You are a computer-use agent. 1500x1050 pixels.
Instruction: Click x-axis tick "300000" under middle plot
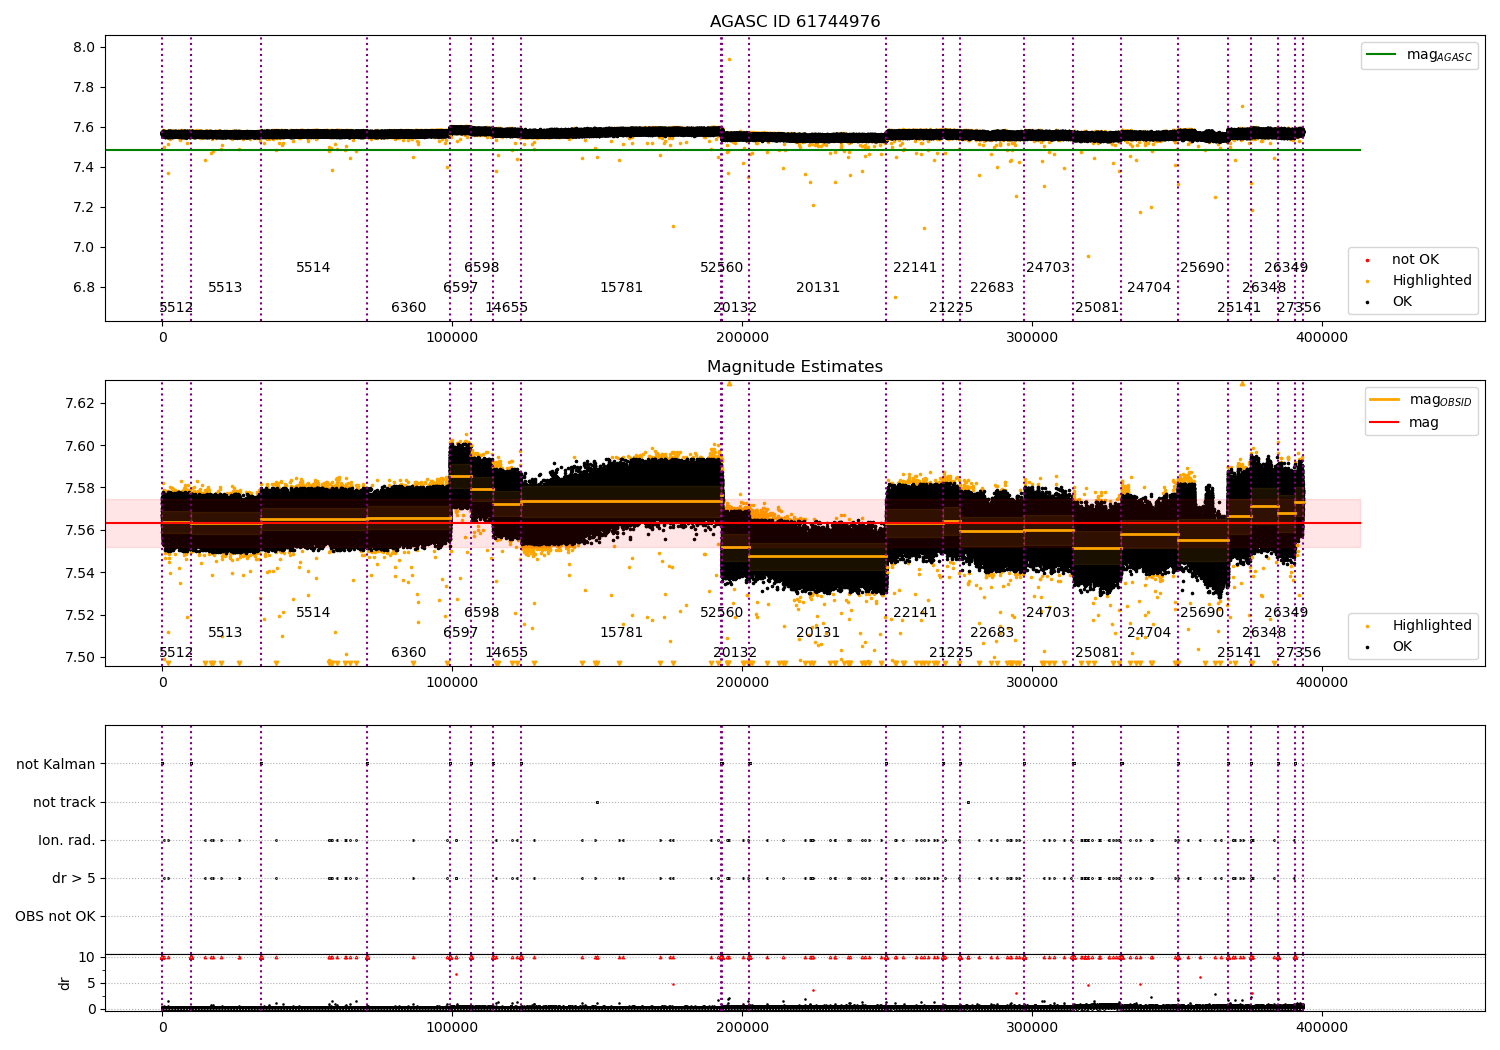click(x=1032, y=683)
